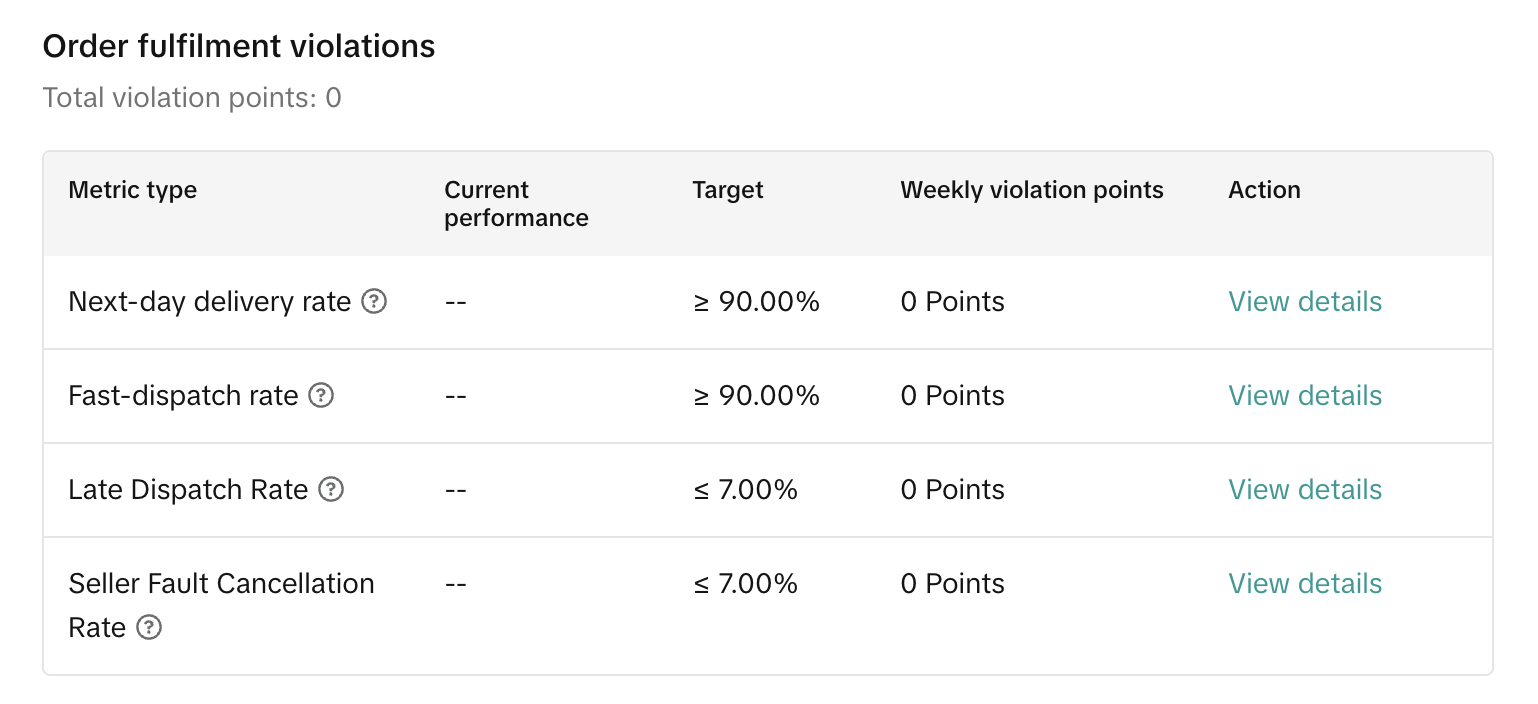Screen dimensions: 1538x704
Task: Click help icon beside Next-day delivery rate
Action: 374,301
